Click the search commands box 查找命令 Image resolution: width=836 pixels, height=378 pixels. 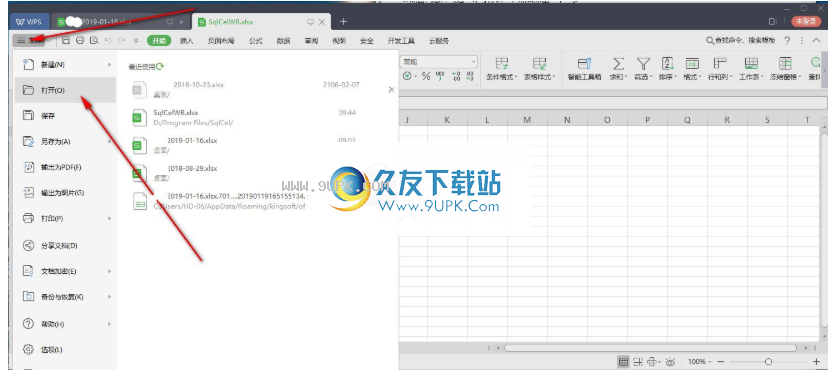[x=740, y=41]
